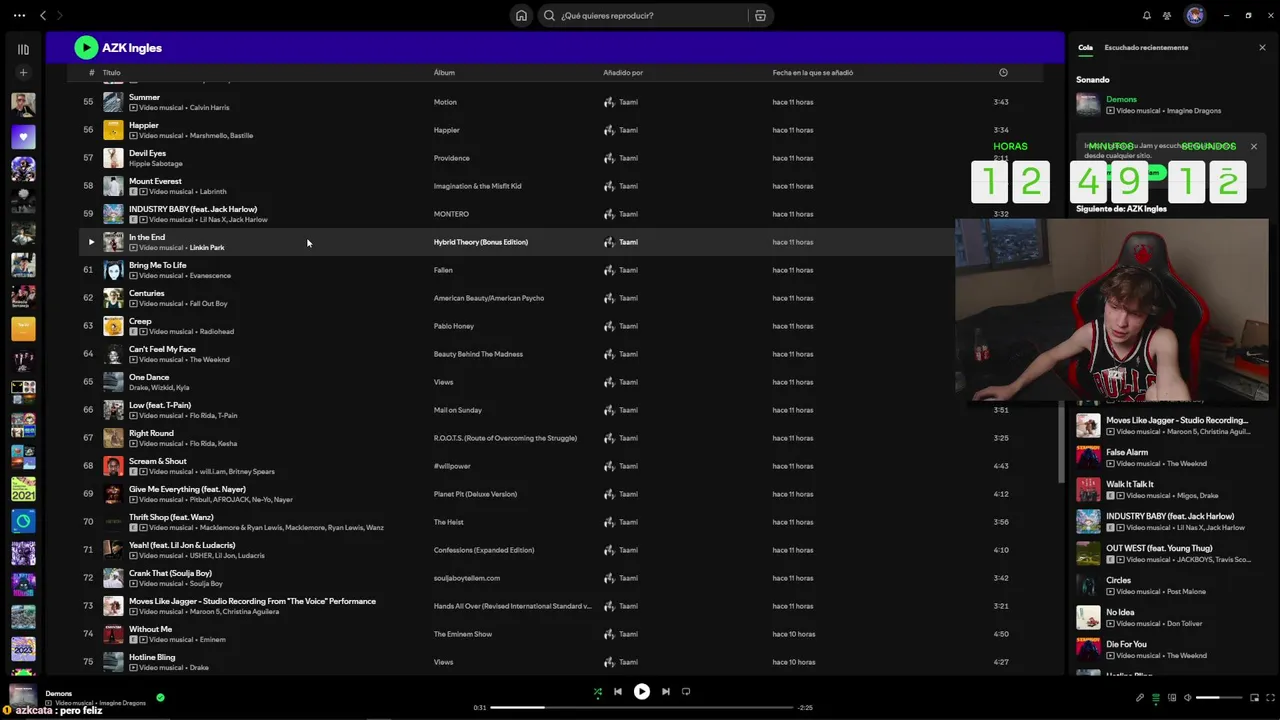Toggle repeat mode

coord(686,691)
